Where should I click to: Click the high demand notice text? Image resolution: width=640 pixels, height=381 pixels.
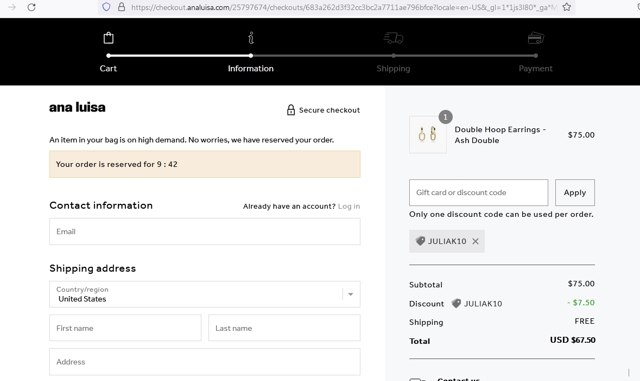tap(191, 140)
